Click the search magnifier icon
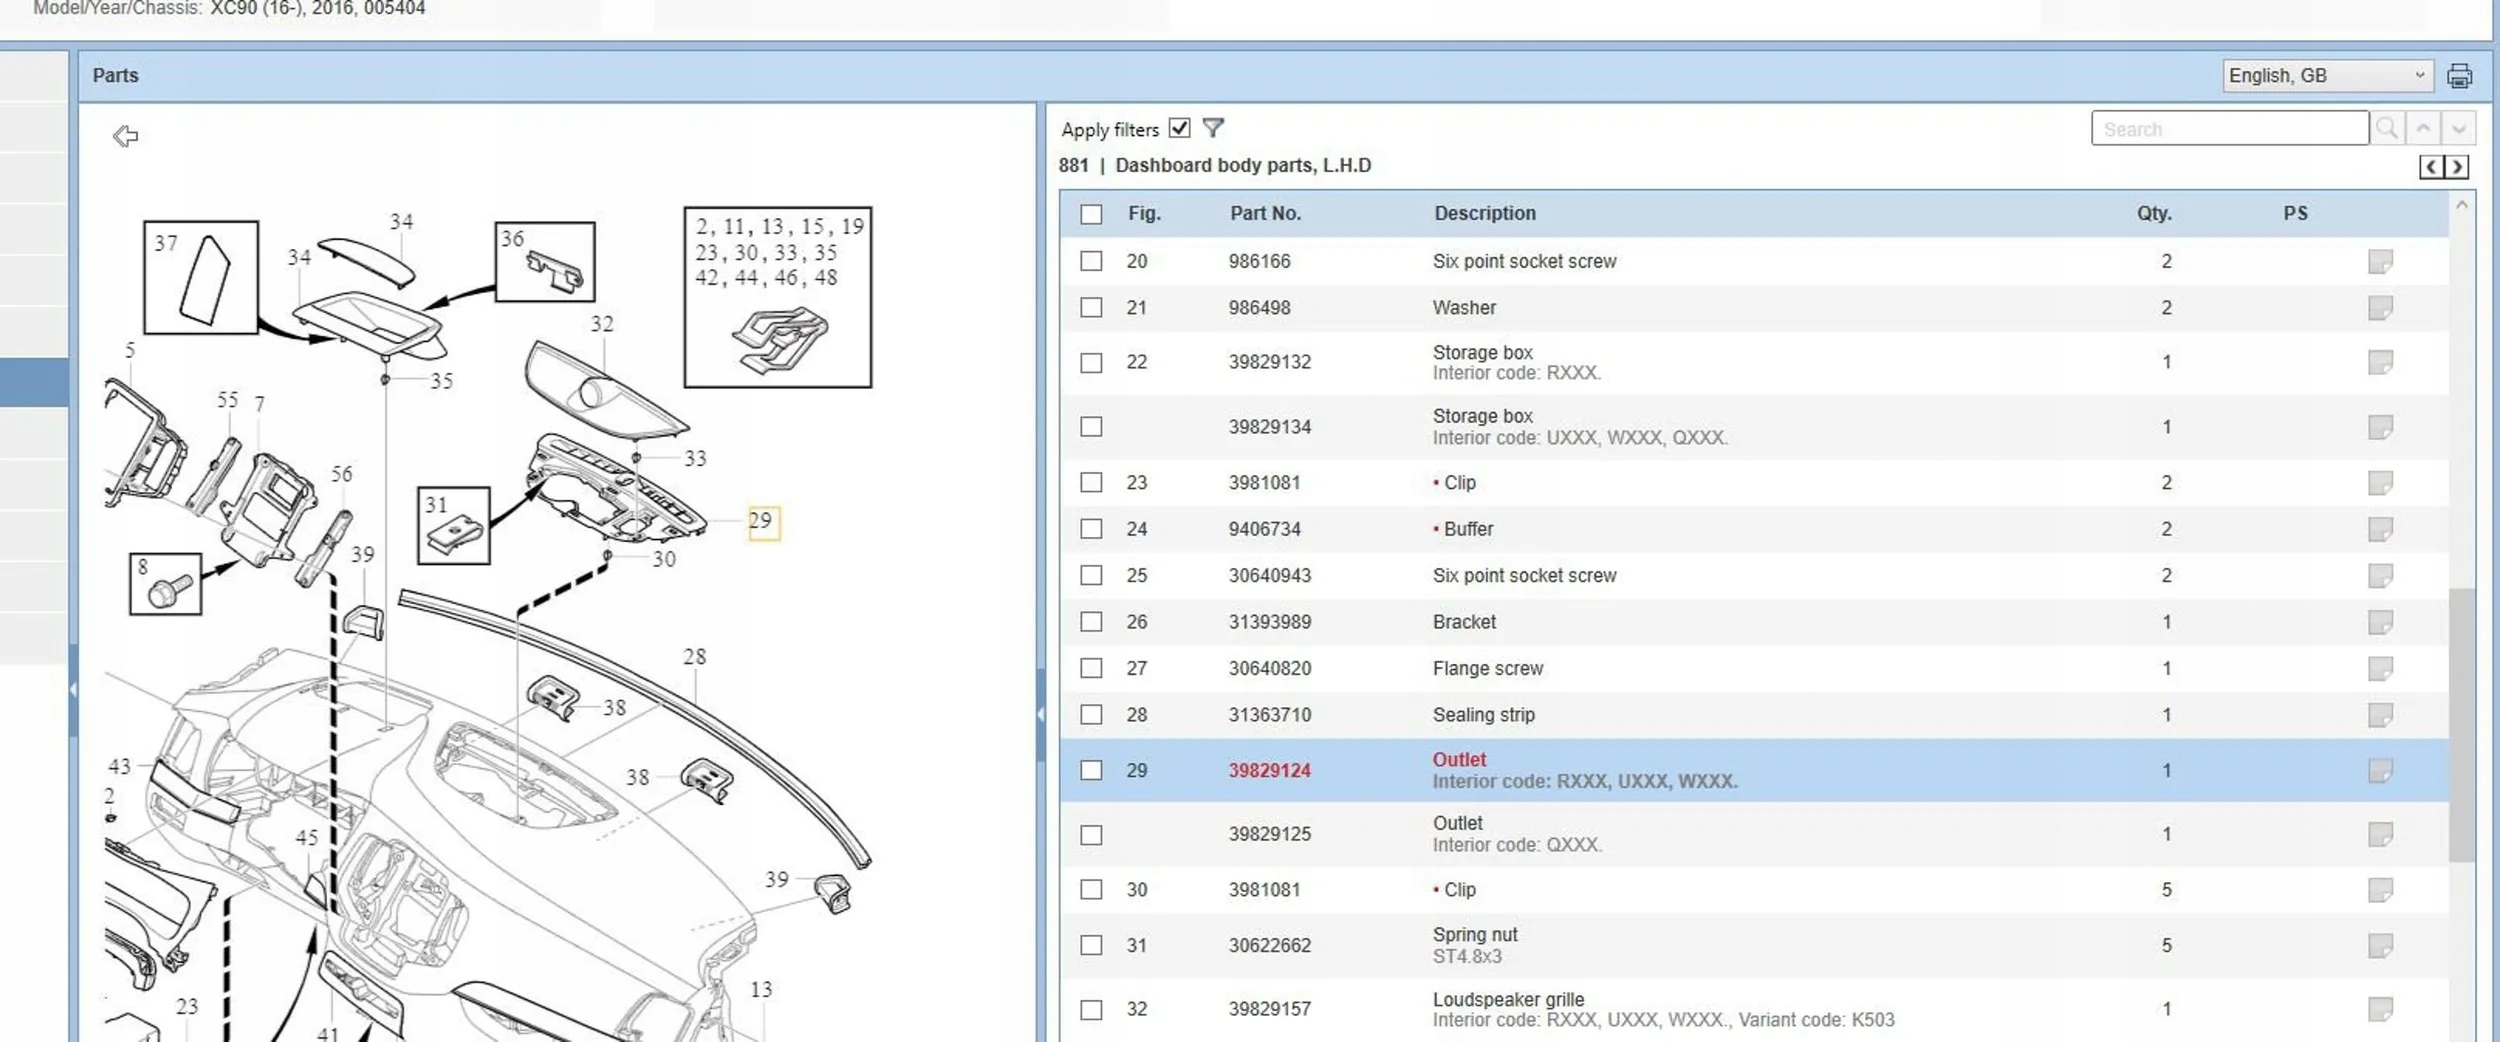Viewport: 2500px width, 1042px height. (2387, 128)
